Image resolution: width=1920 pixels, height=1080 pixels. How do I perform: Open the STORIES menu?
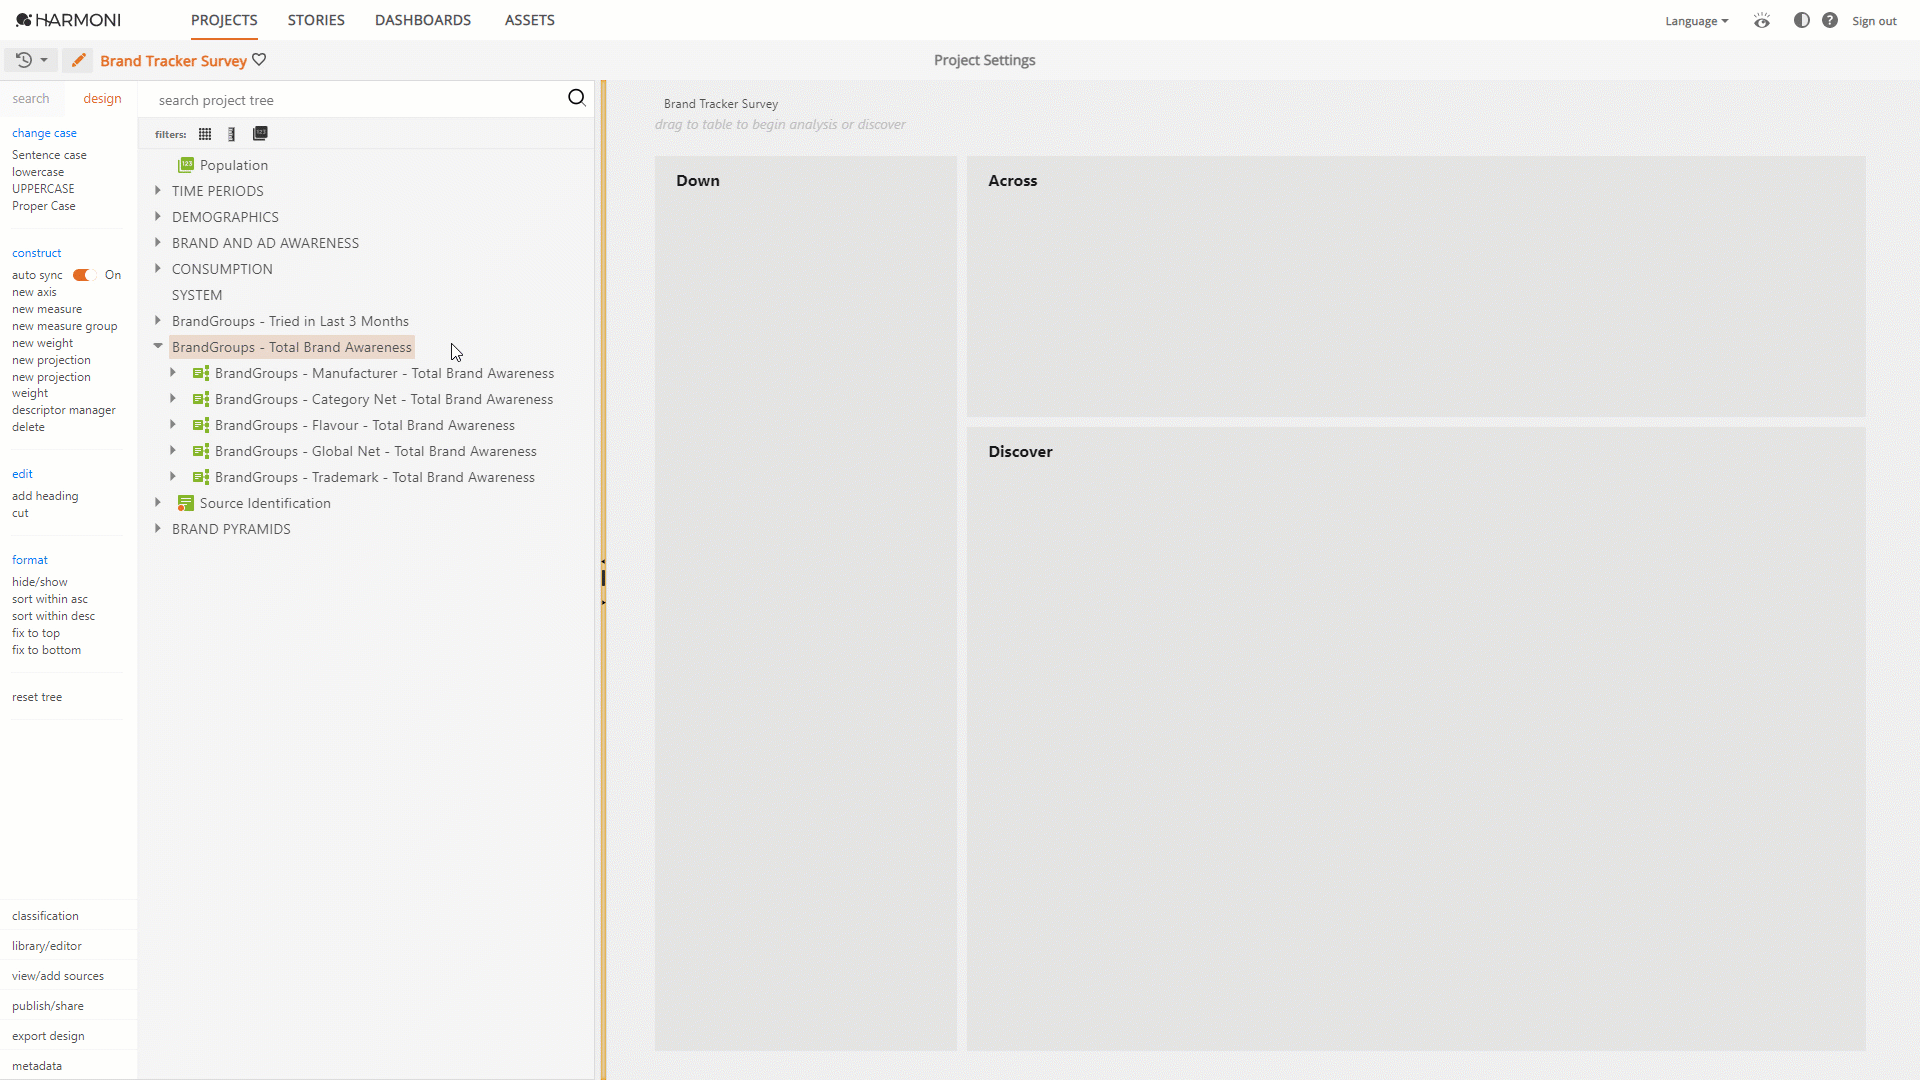click(316, 20)
